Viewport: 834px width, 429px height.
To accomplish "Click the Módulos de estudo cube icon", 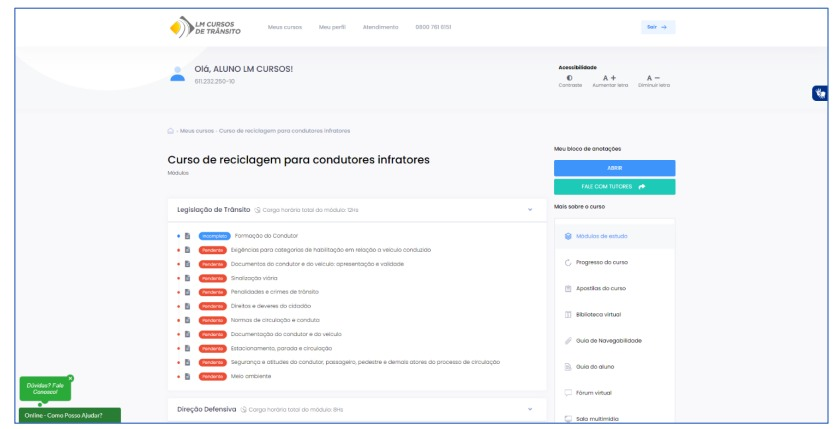I will [568, 236].
